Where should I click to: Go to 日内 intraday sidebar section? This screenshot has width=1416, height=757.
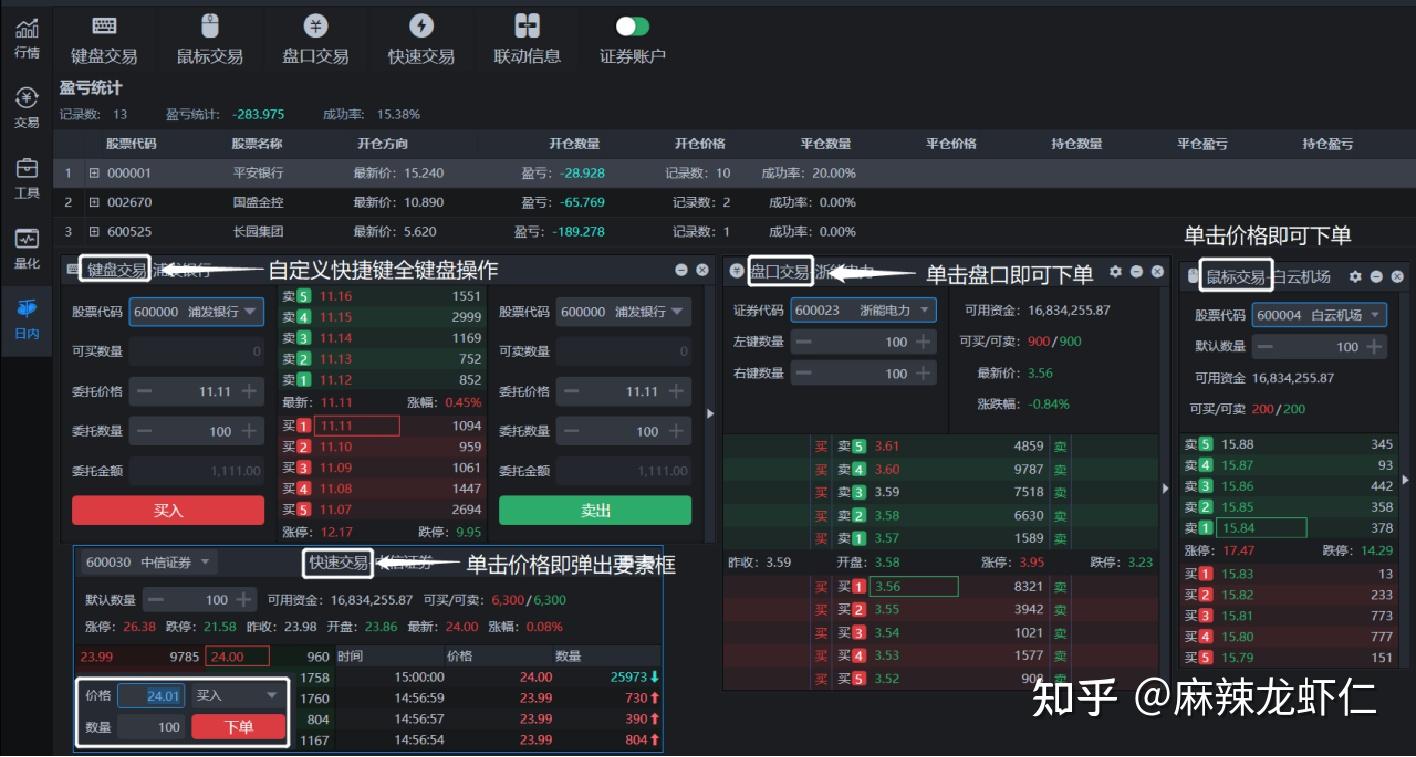pos(27,319)
